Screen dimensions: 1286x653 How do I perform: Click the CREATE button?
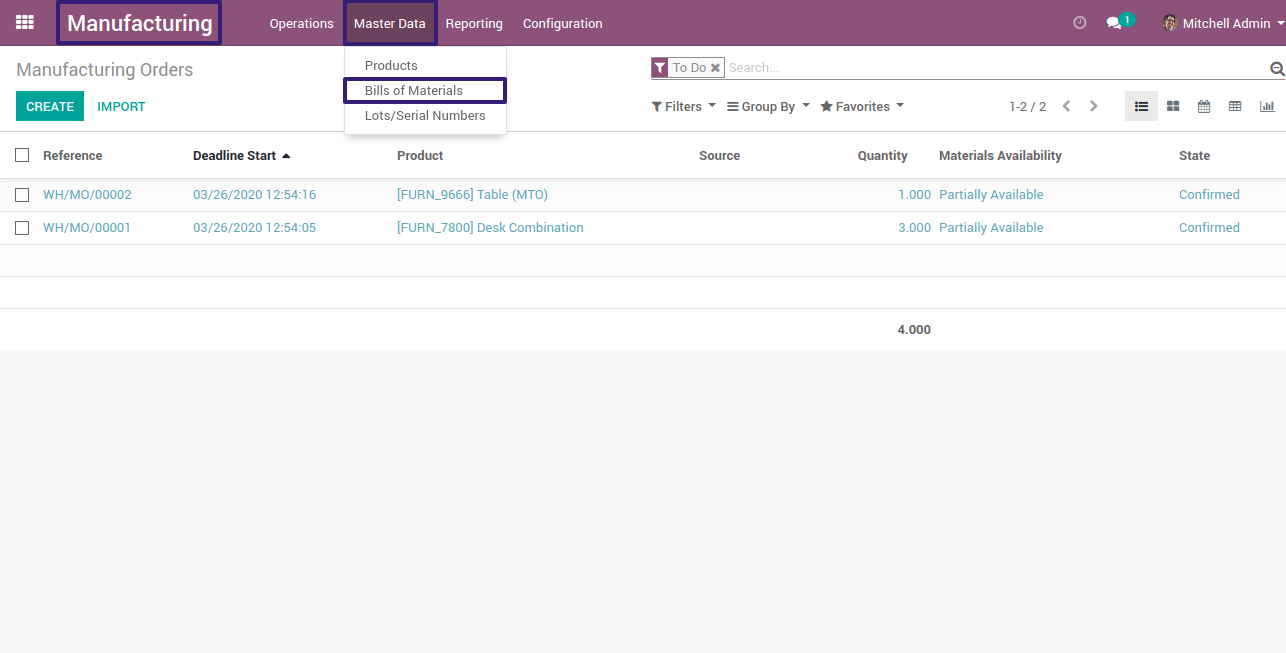(50, 106)
